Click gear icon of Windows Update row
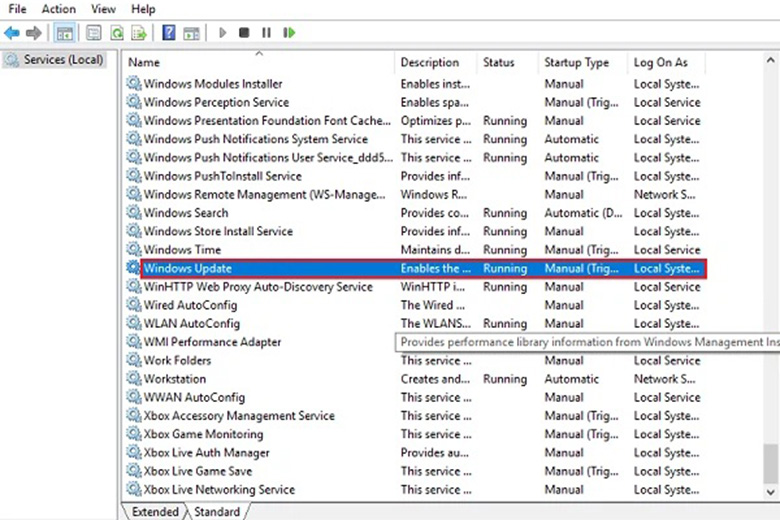780x520 pixels. point(133,268)
